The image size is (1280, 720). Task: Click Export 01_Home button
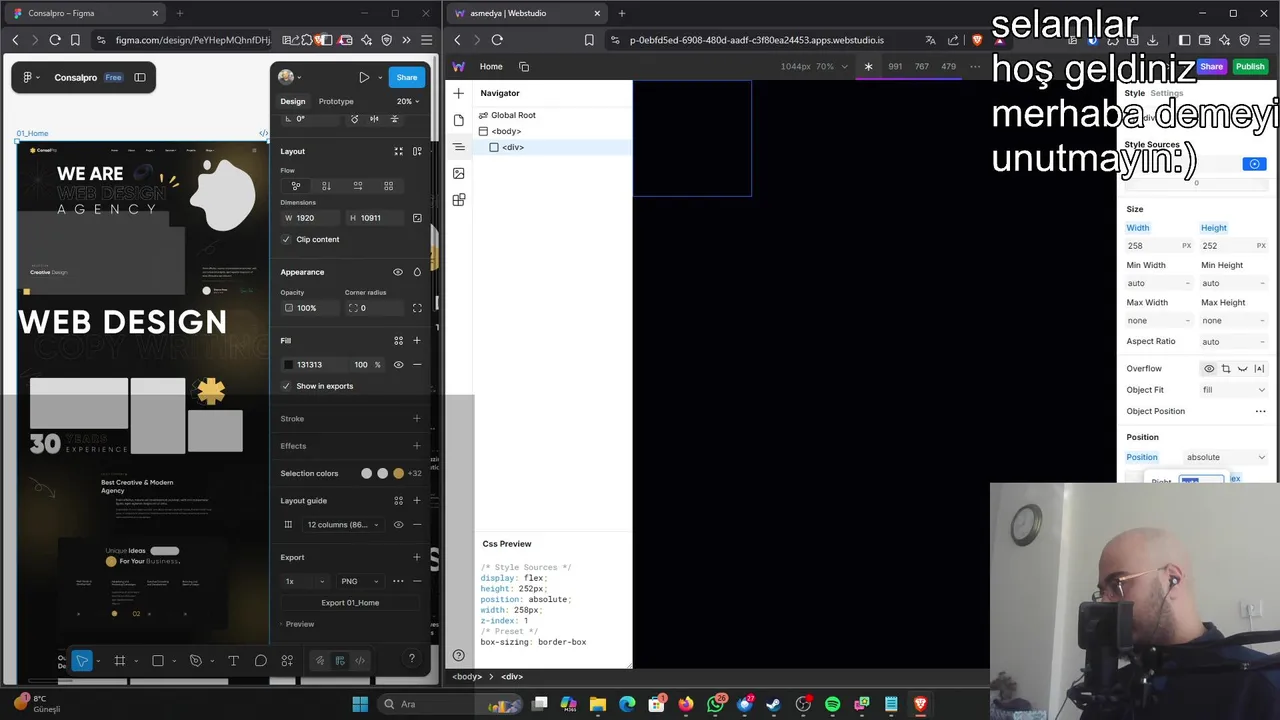point(350,603)
